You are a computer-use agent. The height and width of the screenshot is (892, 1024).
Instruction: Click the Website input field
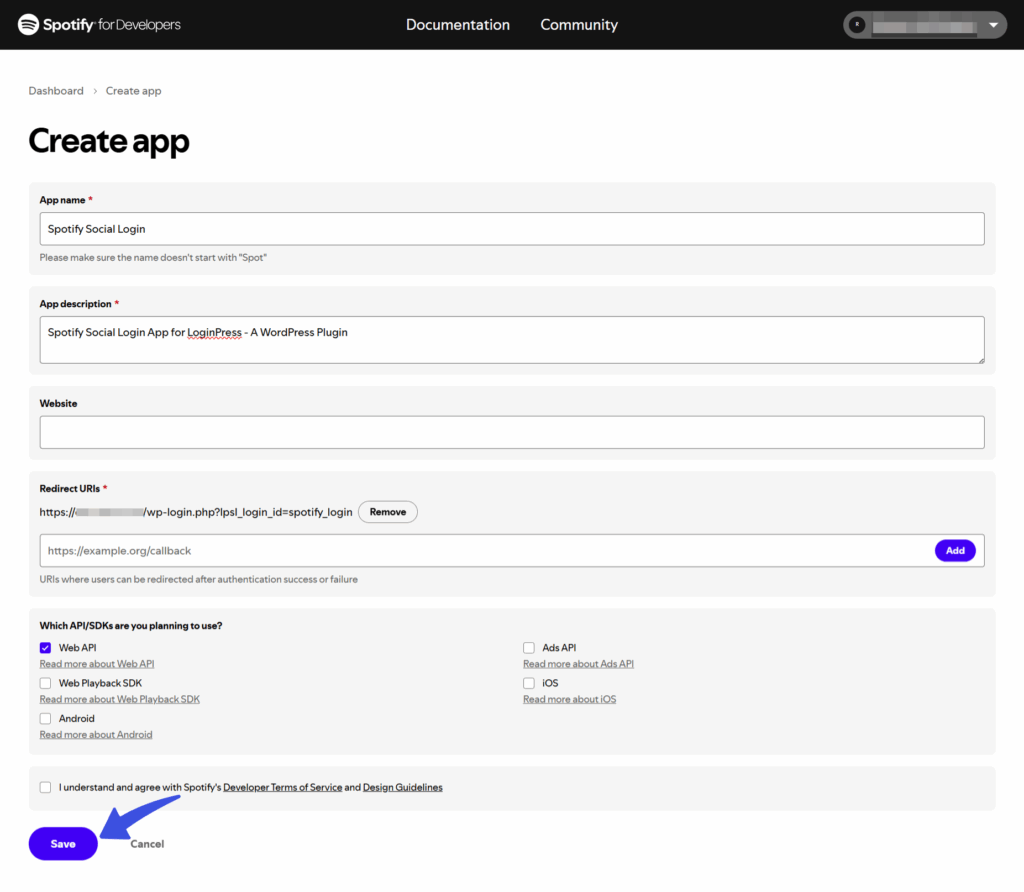[x=512, y=432]
